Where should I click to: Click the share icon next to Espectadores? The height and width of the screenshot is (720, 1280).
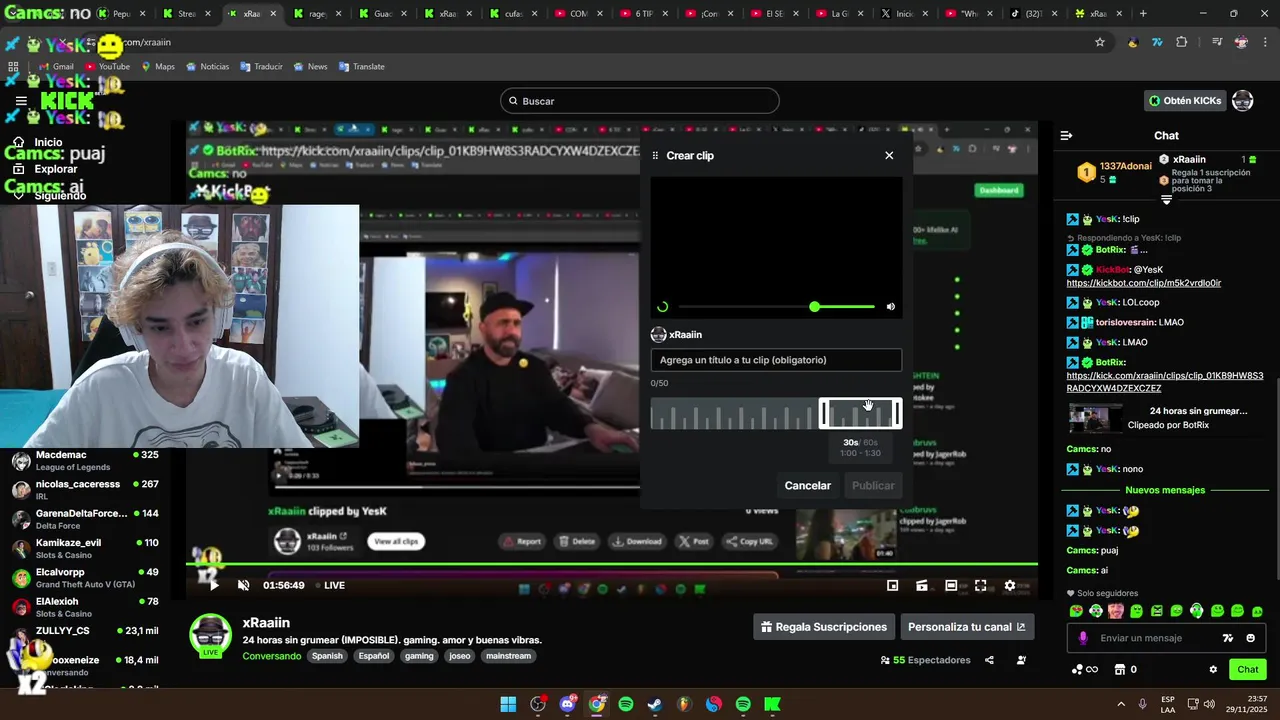click(x=989, y=660)
